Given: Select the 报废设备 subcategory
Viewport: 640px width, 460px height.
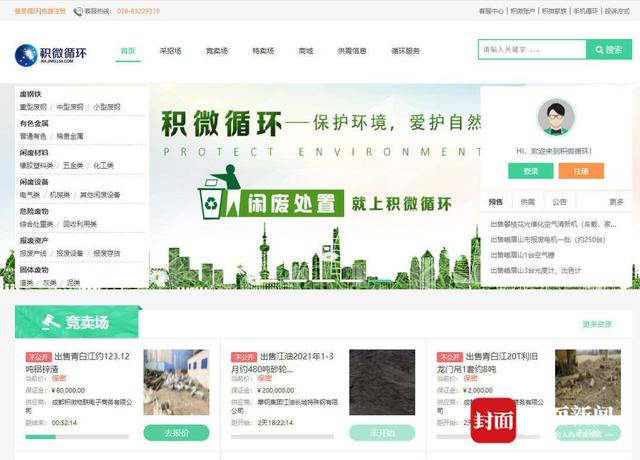Looking at the screenshot, I should [x=70, y=253].
